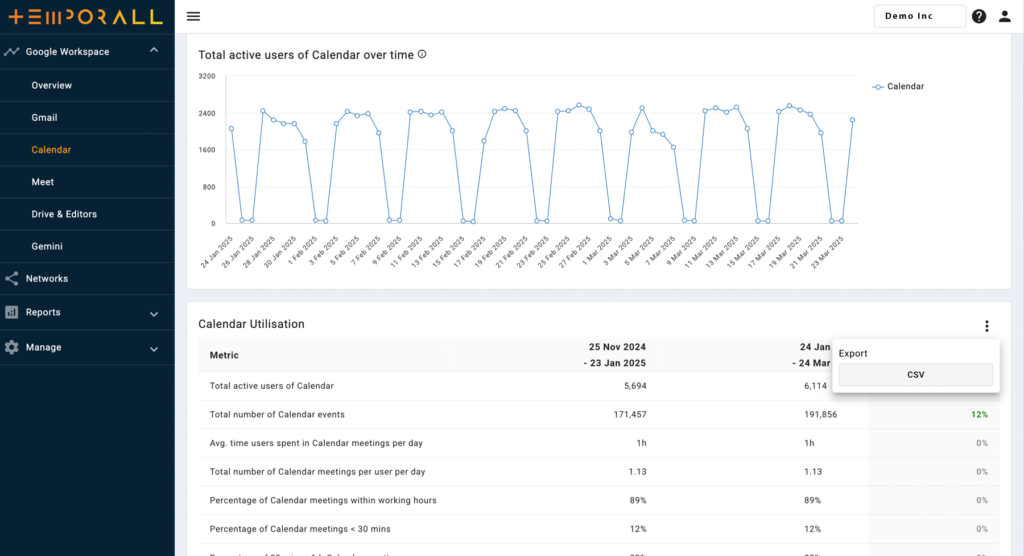
Task: Click the green 12% change value
Action: [x=979, y=415]
